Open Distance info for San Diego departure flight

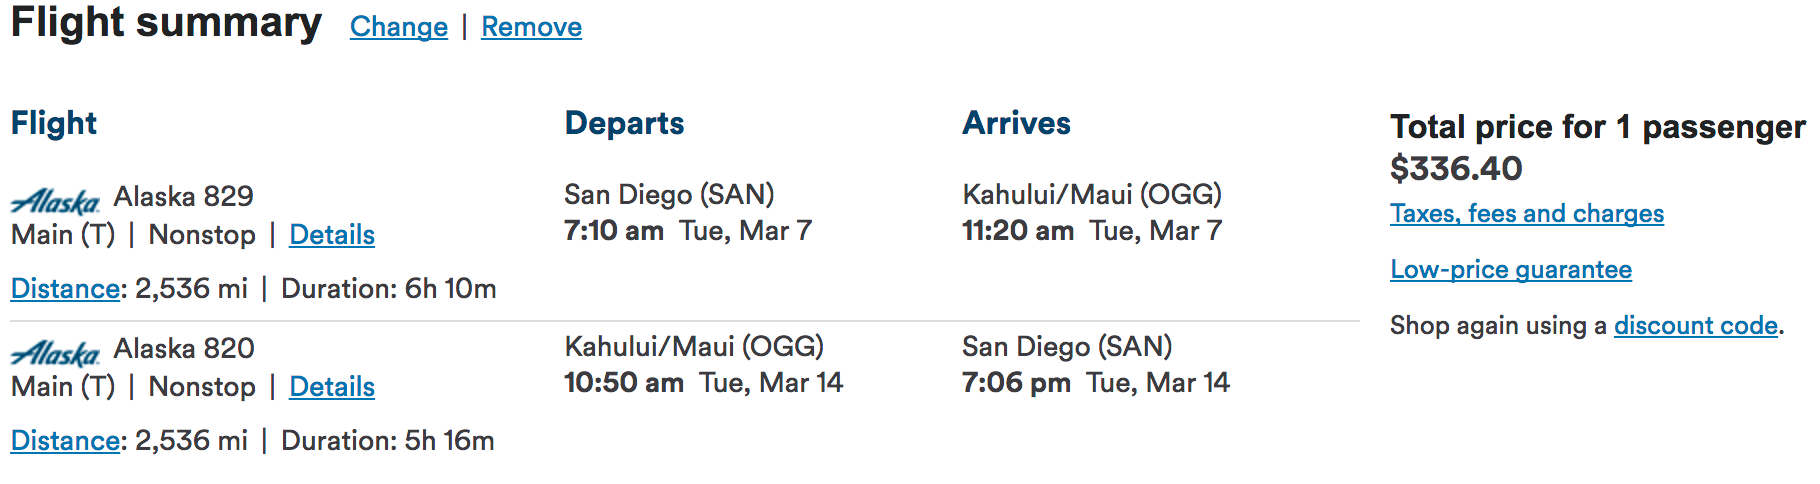65,289
